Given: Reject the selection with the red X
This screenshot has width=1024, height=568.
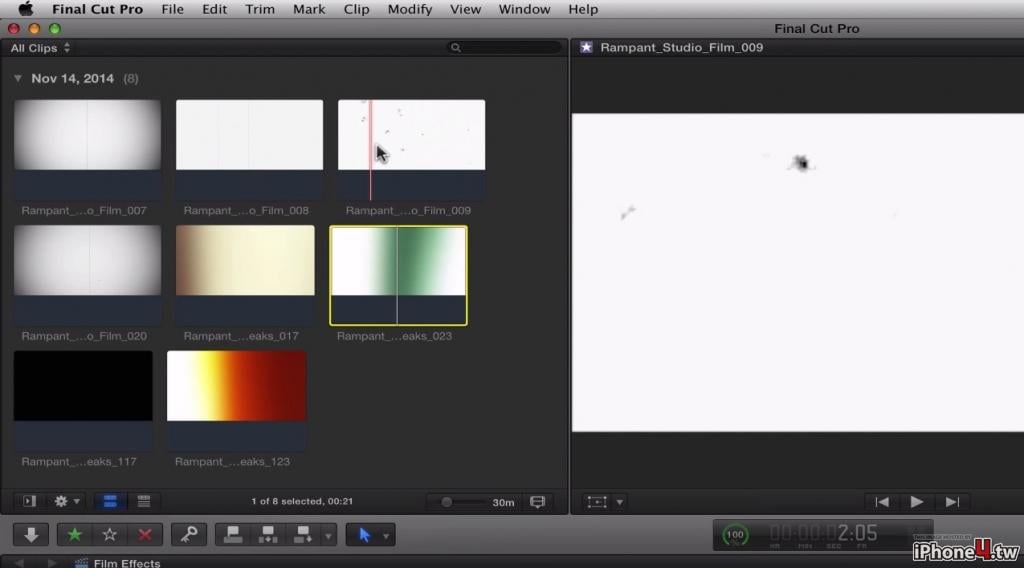Looking at the screenshot, I should click(x=145, y=535).
